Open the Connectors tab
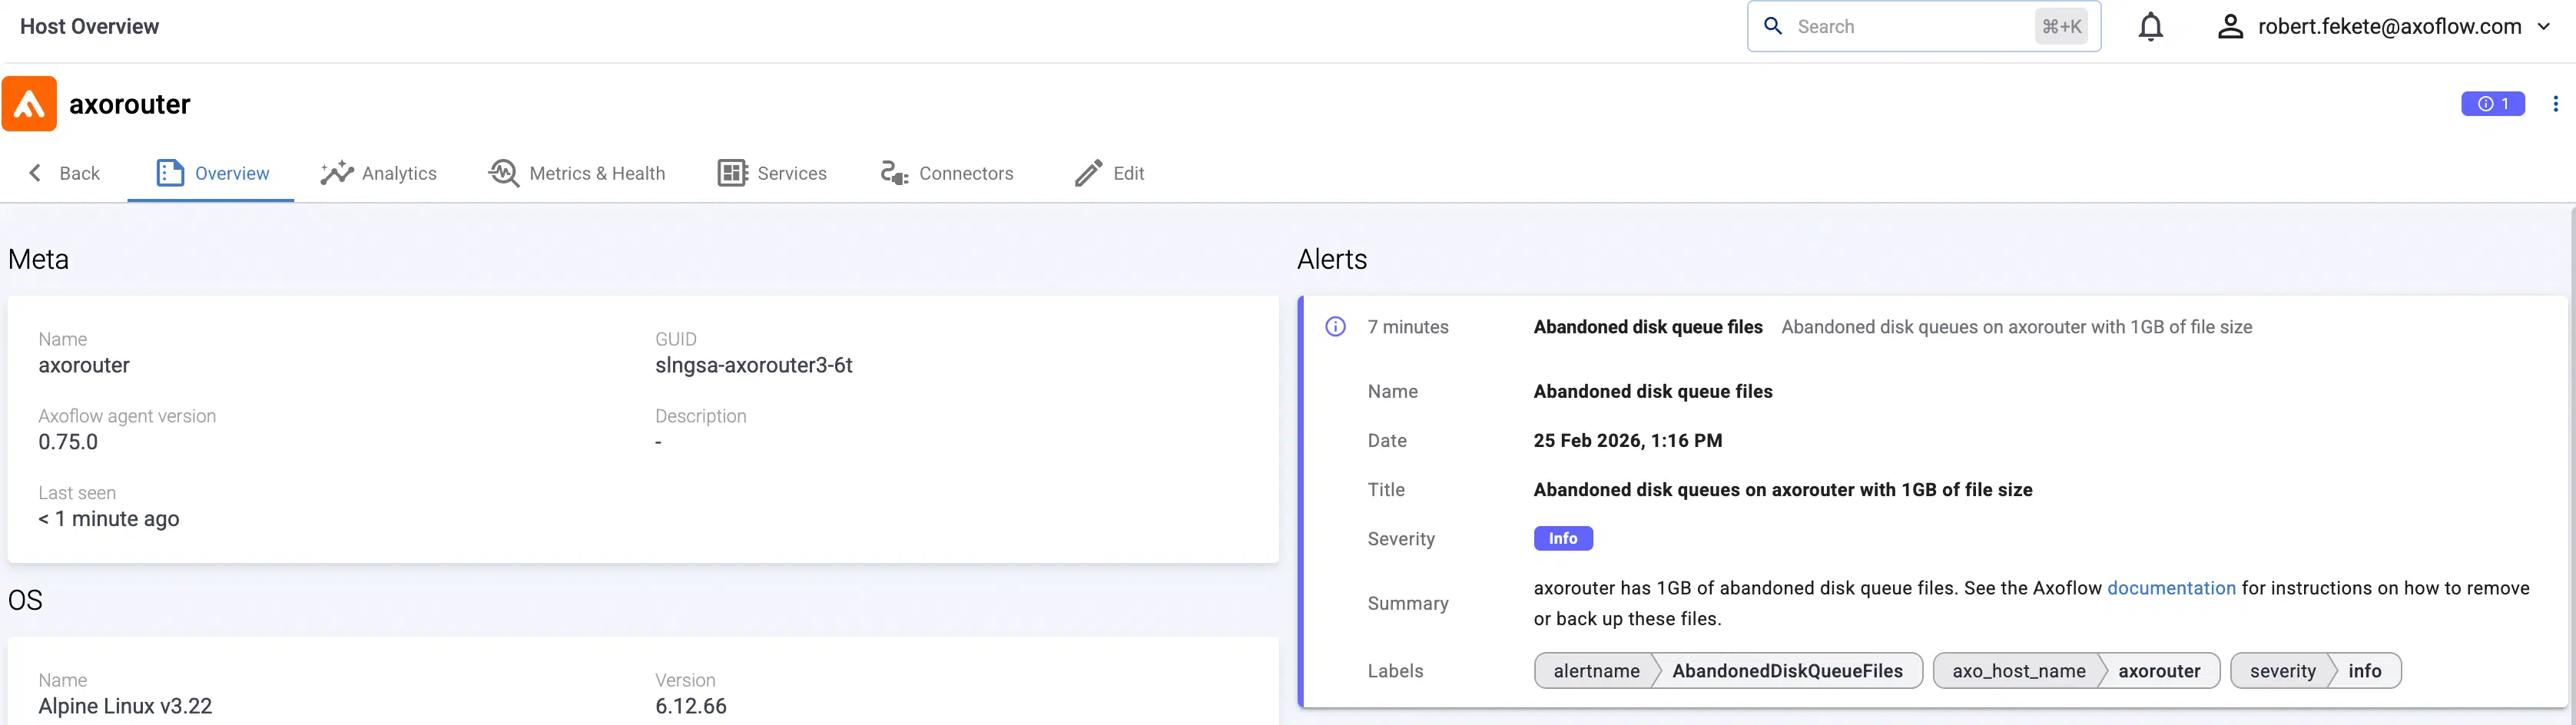The image size is (2576, 725). coord(946,173)
